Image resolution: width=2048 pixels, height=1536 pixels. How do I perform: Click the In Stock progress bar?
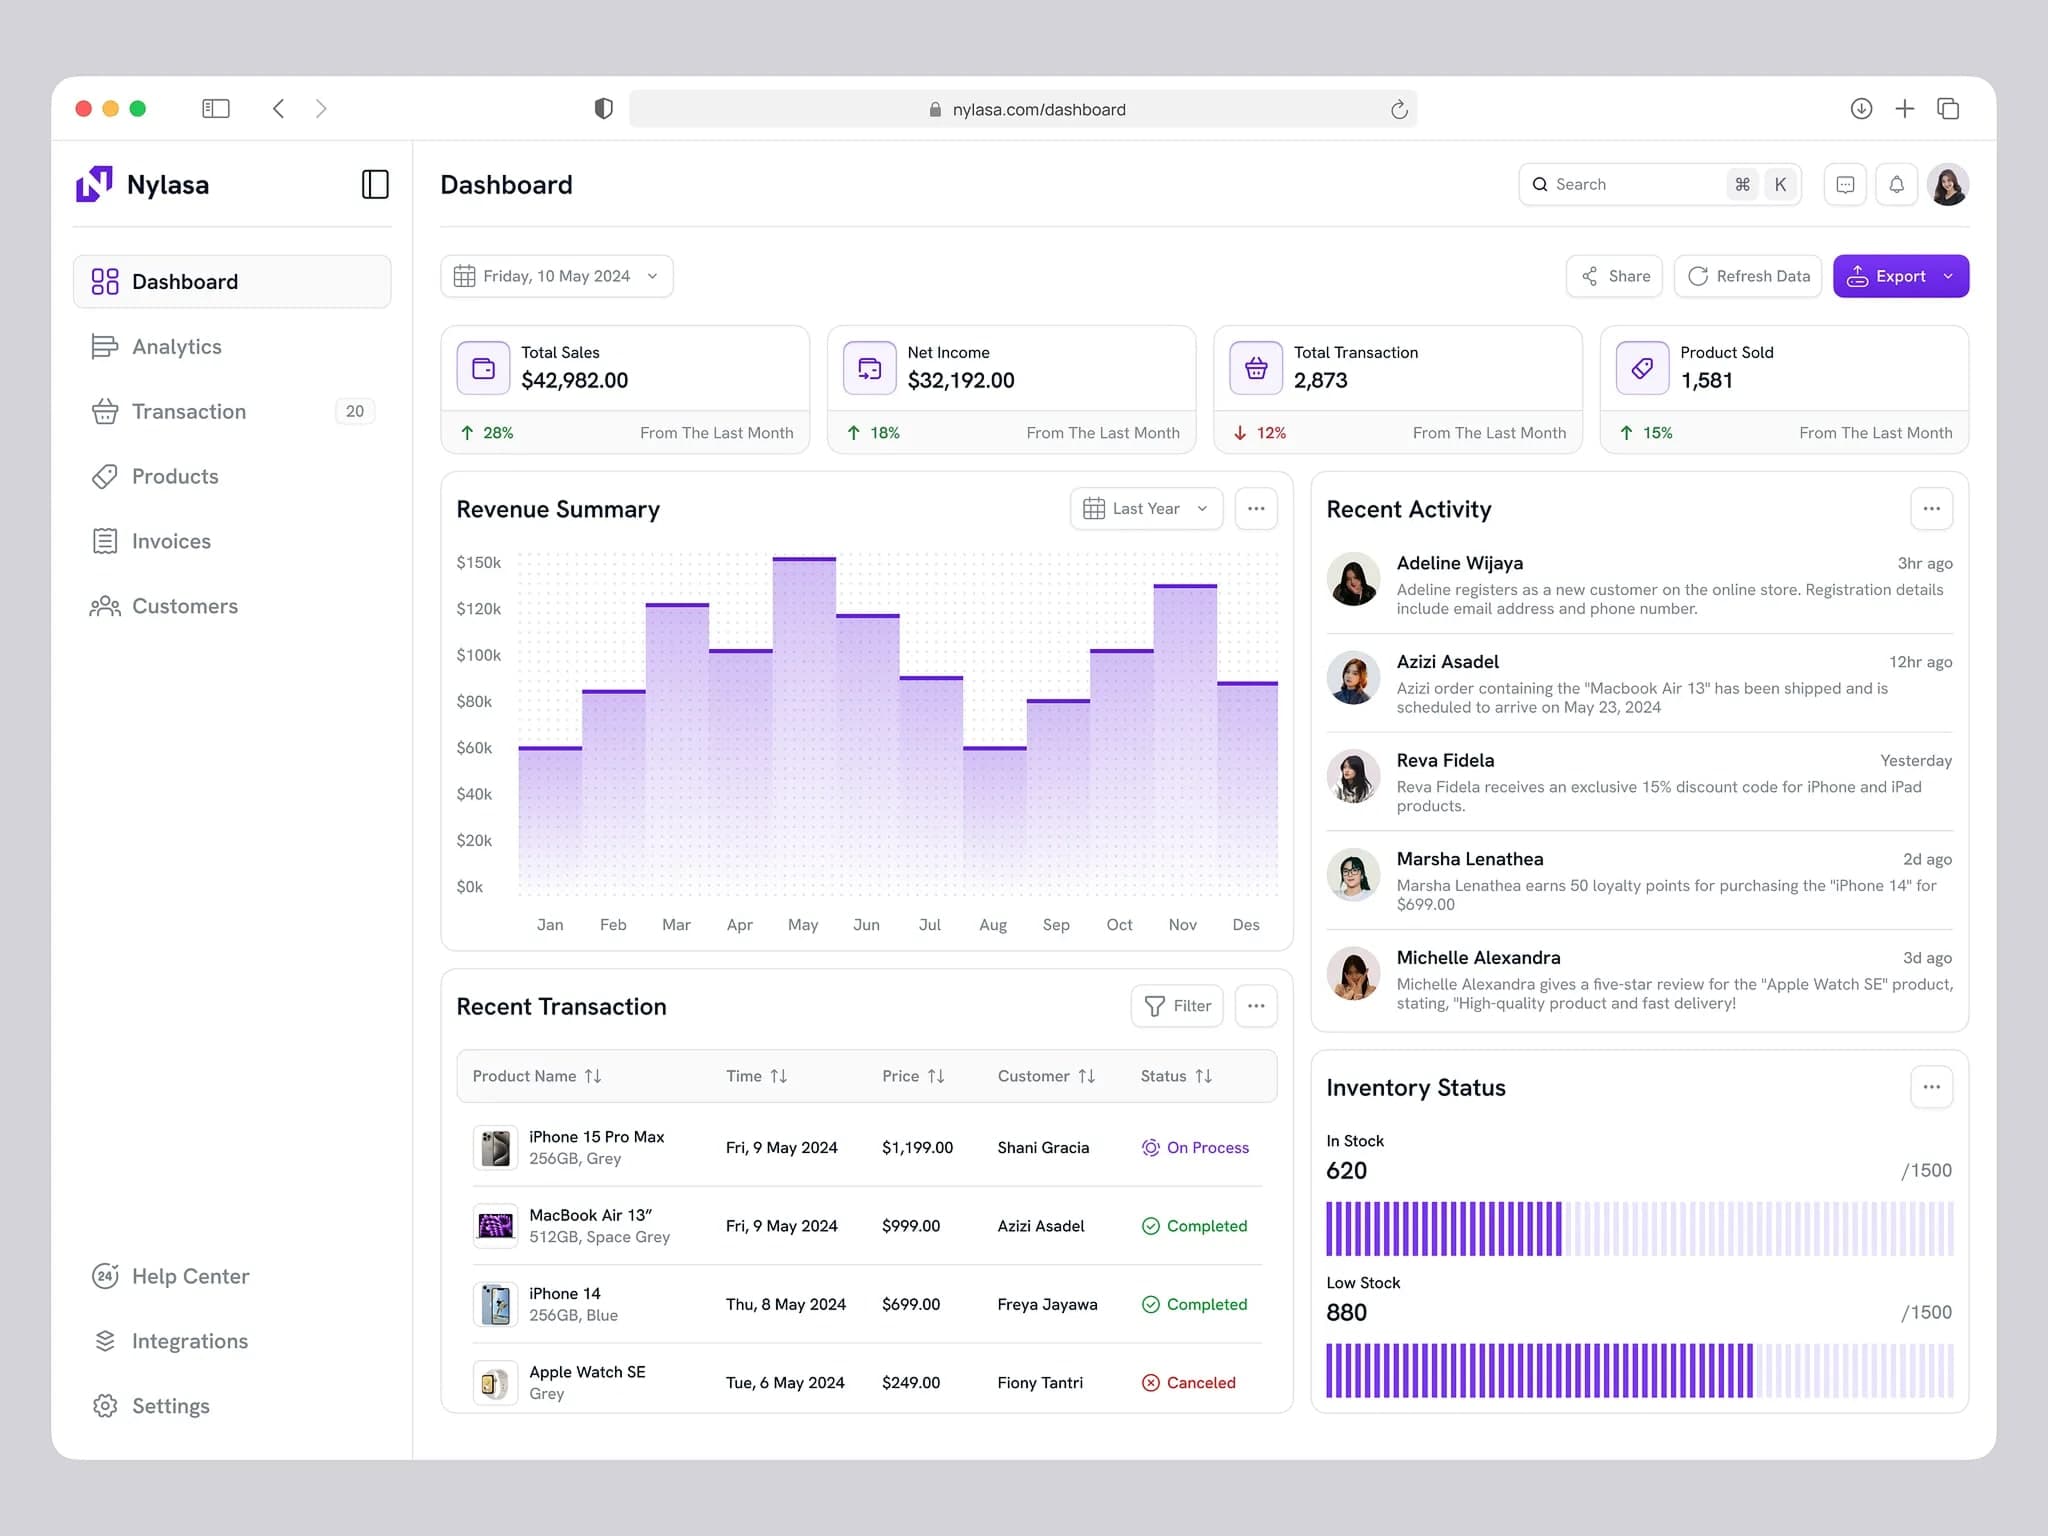[1639, 1228]
